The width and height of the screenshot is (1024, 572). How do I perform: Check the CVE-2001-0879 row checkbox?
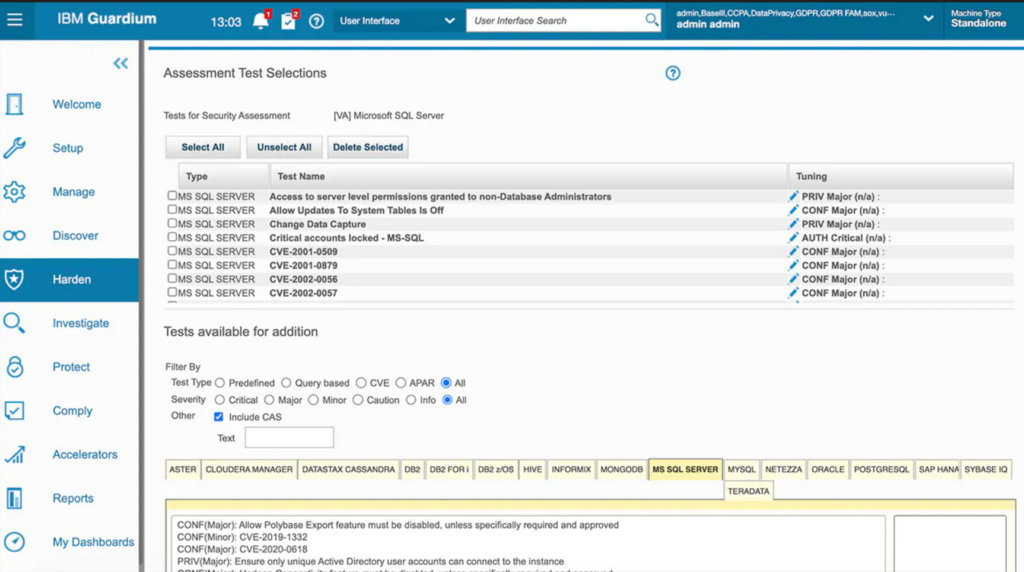click(x=172, y=264)
